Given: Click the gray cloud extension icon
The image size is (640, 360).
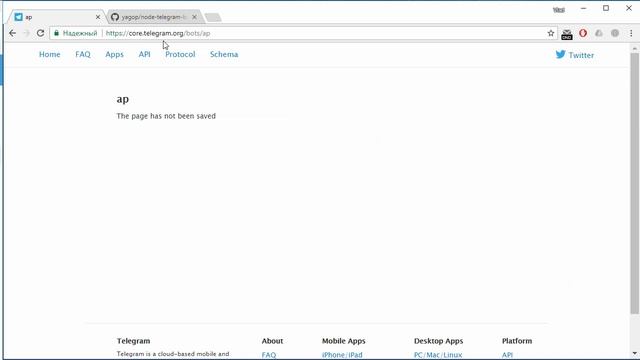Looking at the screenshot, I should tap(599, 33).
